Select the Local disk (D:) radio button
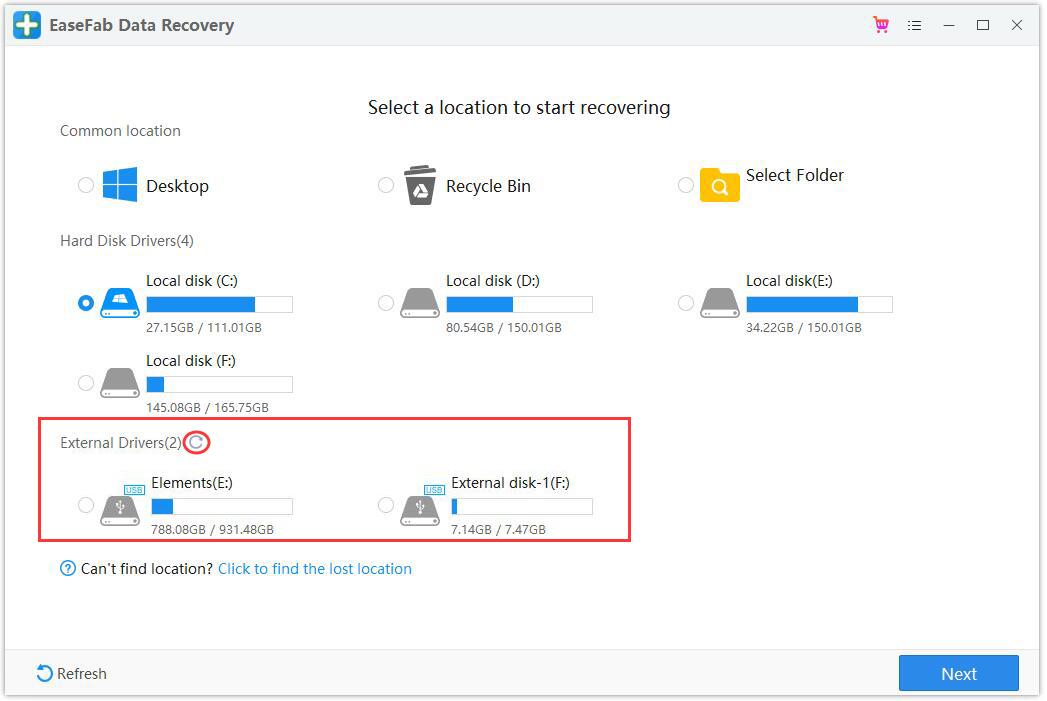Screen dimensions: 1047x701 (386, 303)
